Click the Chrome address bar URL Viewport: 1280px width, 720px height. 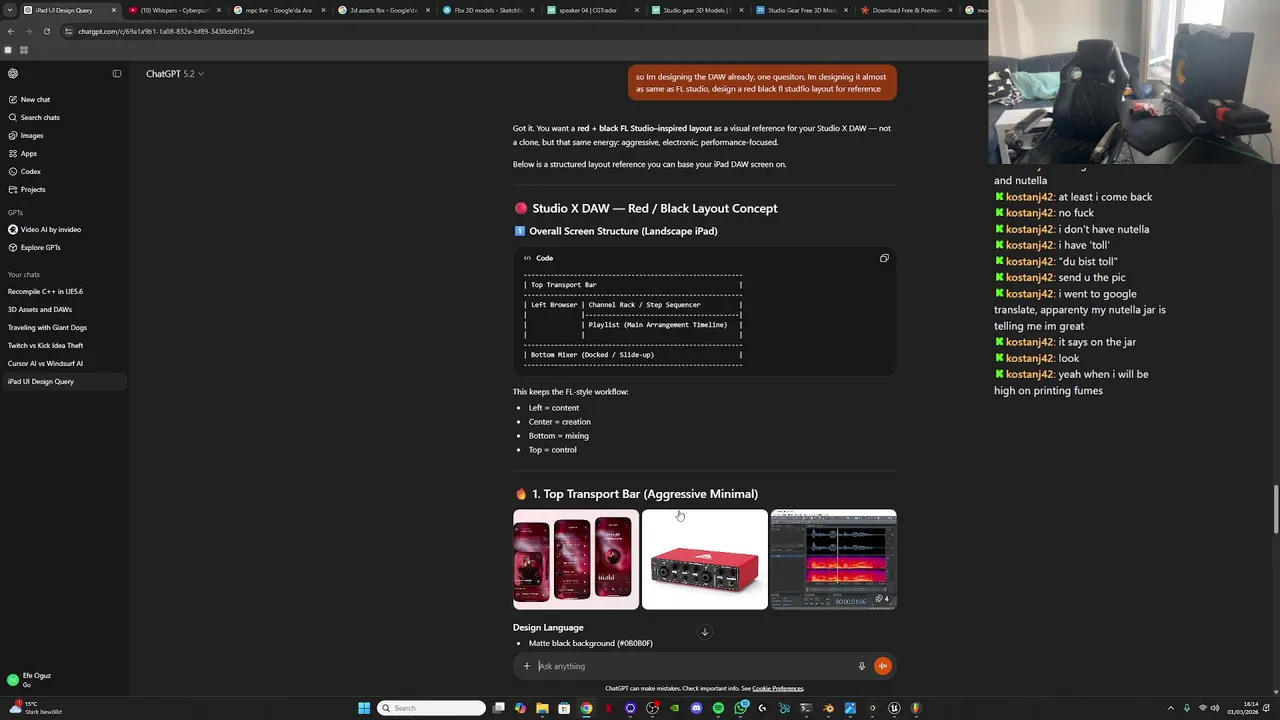(x=166, y=31)
